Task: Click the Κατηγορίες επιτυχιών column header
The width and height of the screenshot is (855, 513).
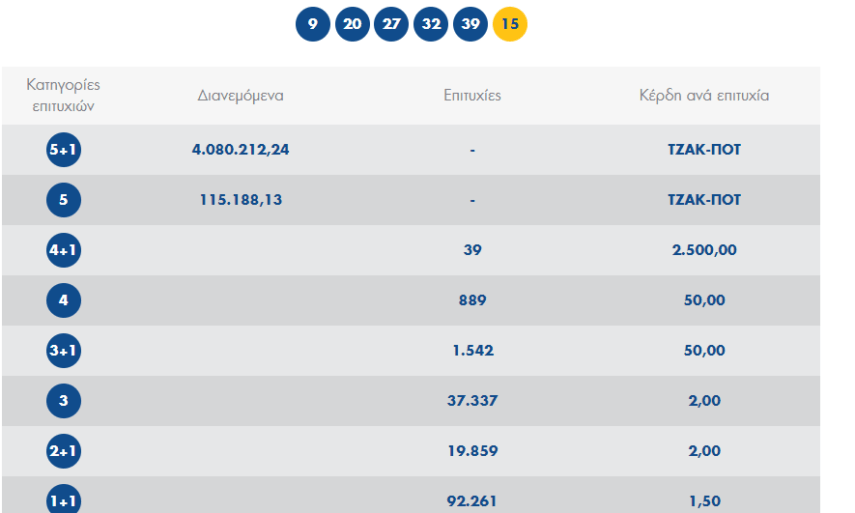Action: (63, 95)
